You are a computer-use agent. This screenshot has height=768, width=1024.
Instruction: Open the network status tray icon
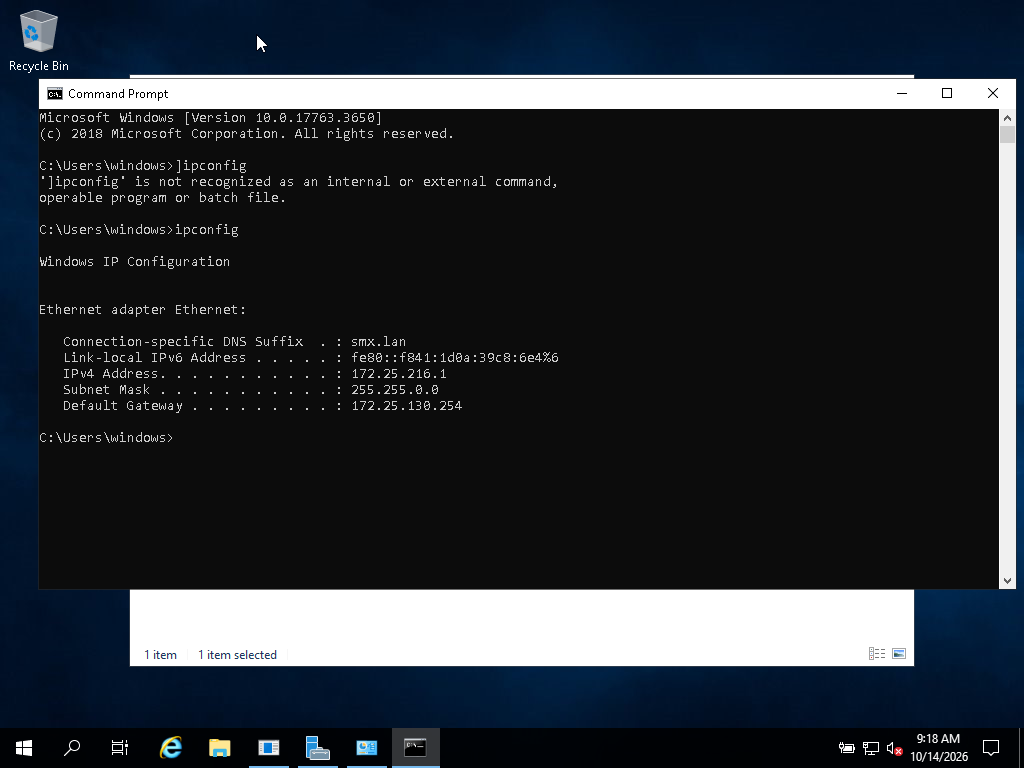coord(871,748)
